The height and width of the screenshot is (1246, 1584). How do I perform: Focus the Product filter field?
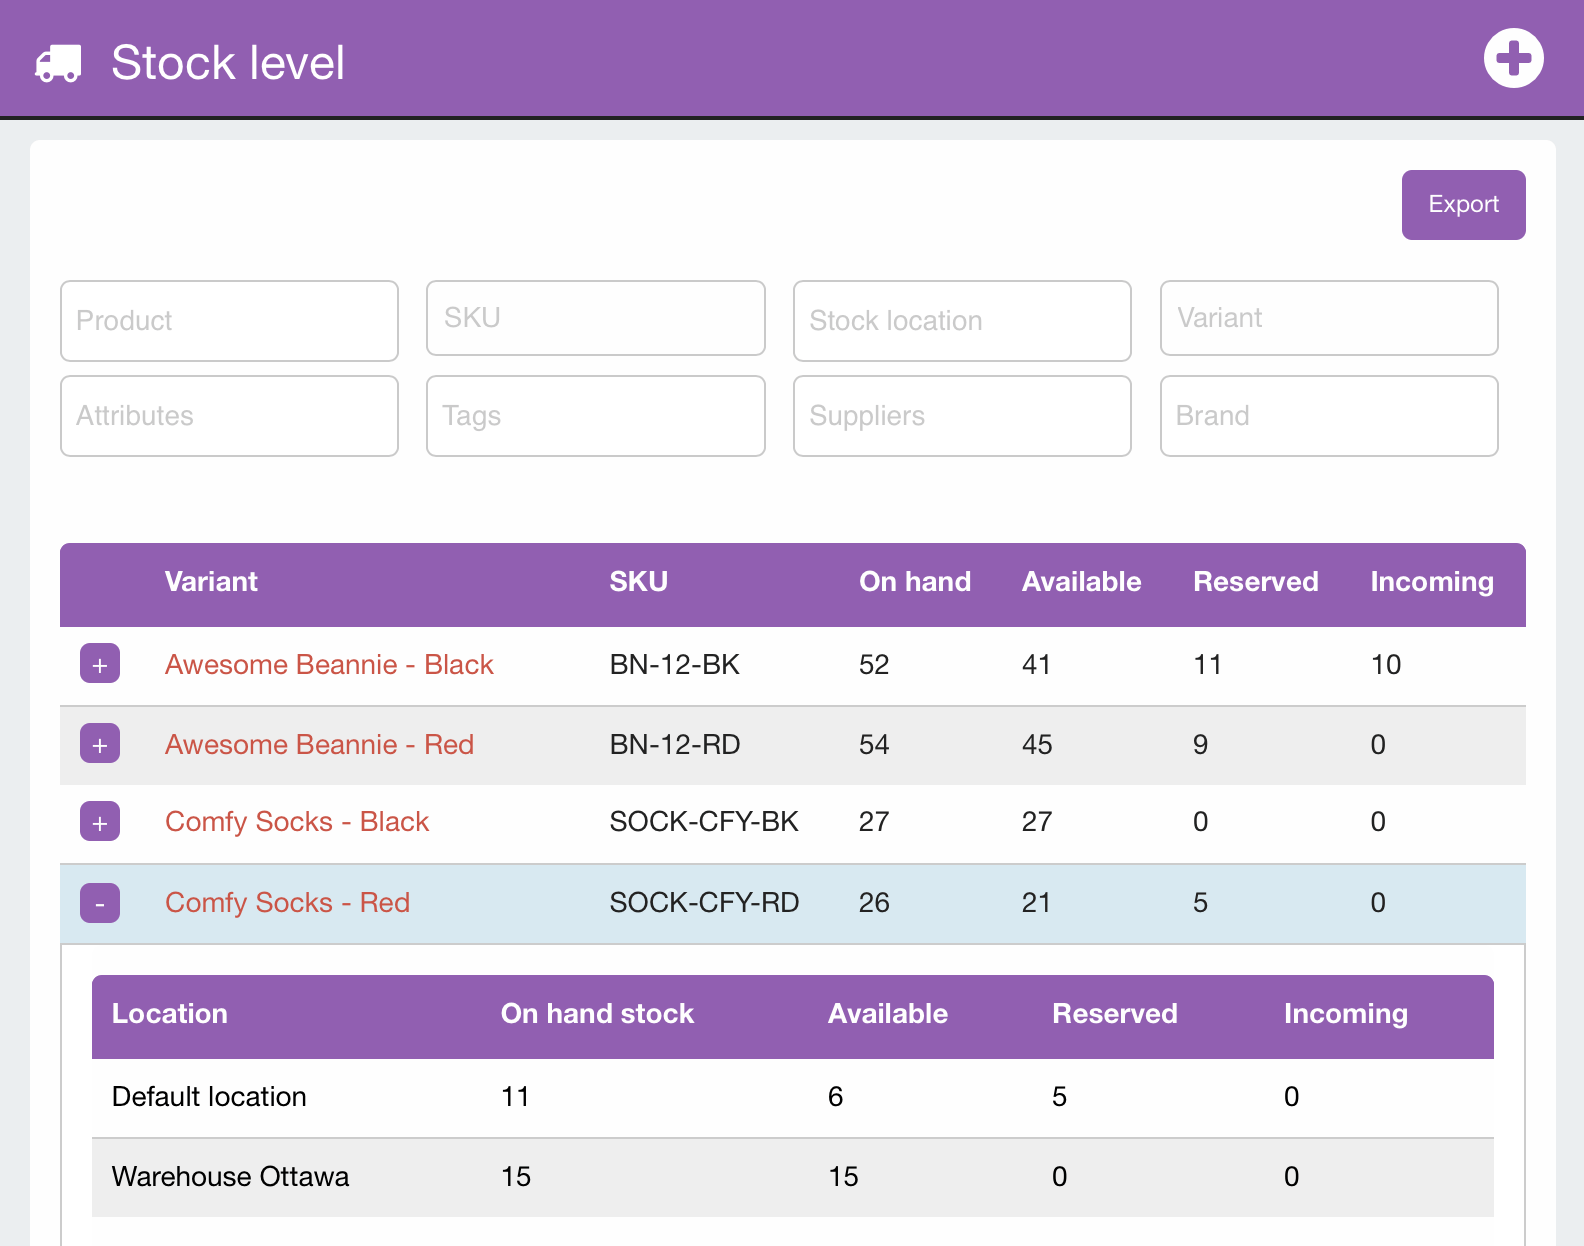(x=229, y=321)
